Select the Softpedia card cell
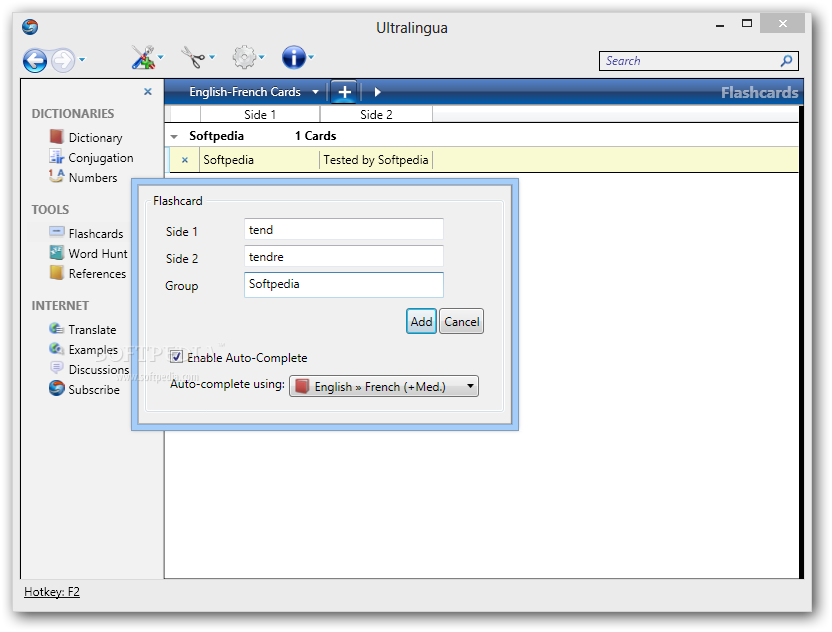Image resolution: width=832 pixels, height=632 pixels. point(259,160)
